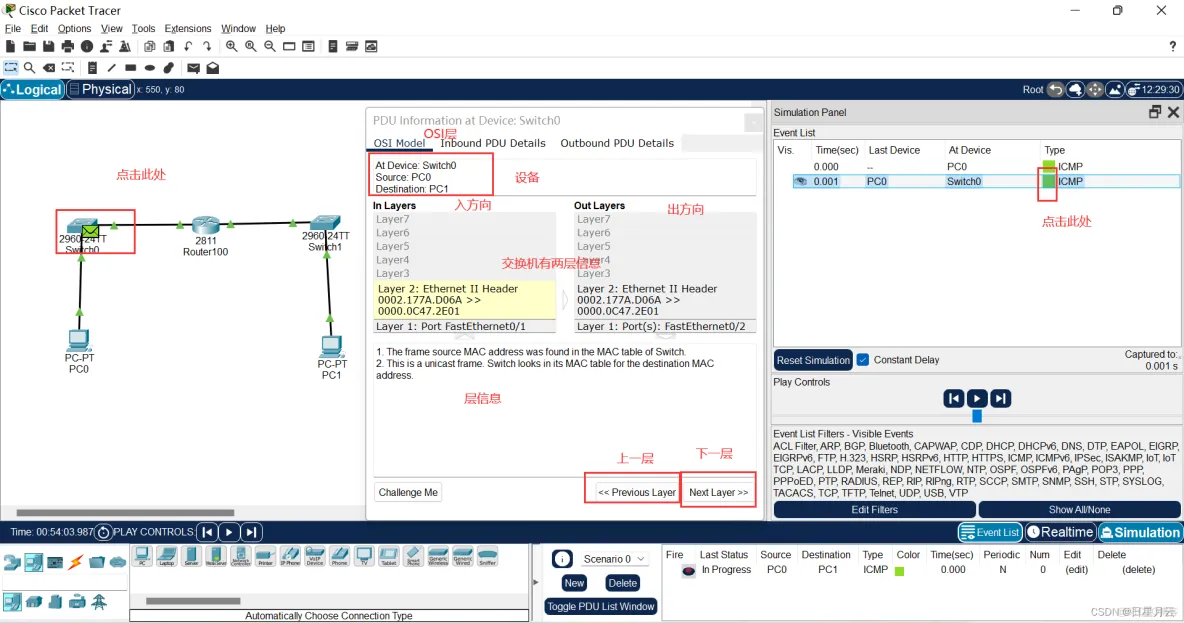This screenshot has height=623, width=1184.
Task: Redo the action via toolbar arrow
Action: (207, 47)
